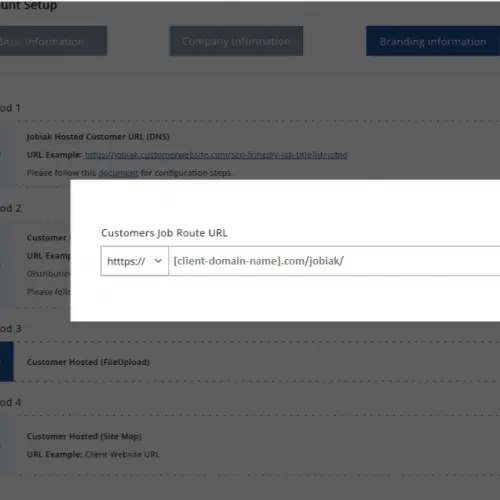Viewport: 500px width, 500px height.
Task: Choose Customer Hosted (FileUpload) option
Action: [x=88, y=362]
